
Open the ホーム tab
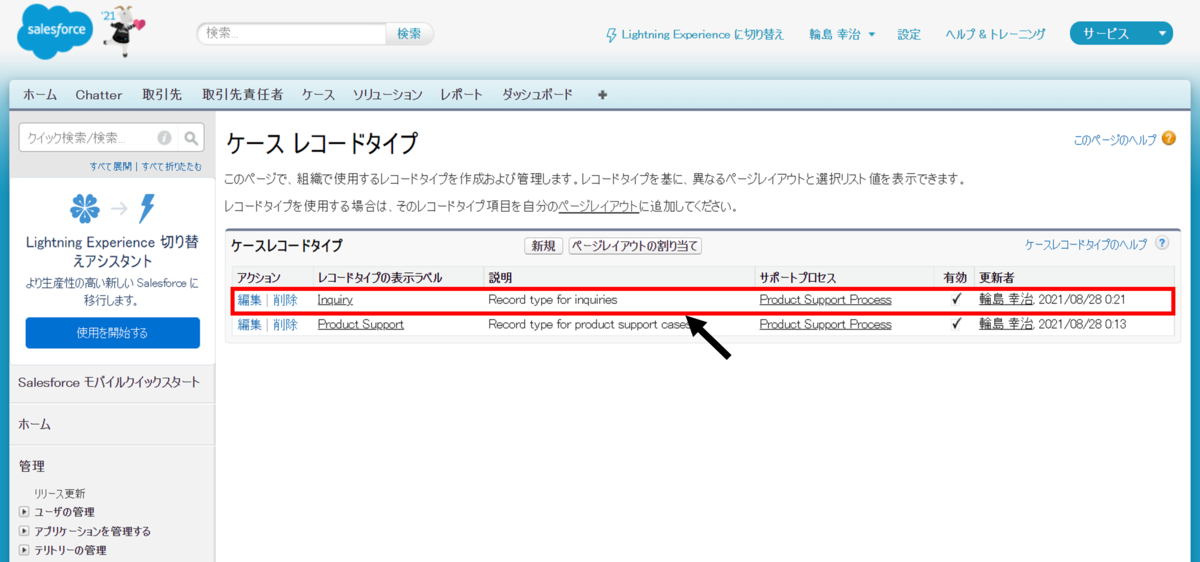pyautogui.click(x=40, y=95)
